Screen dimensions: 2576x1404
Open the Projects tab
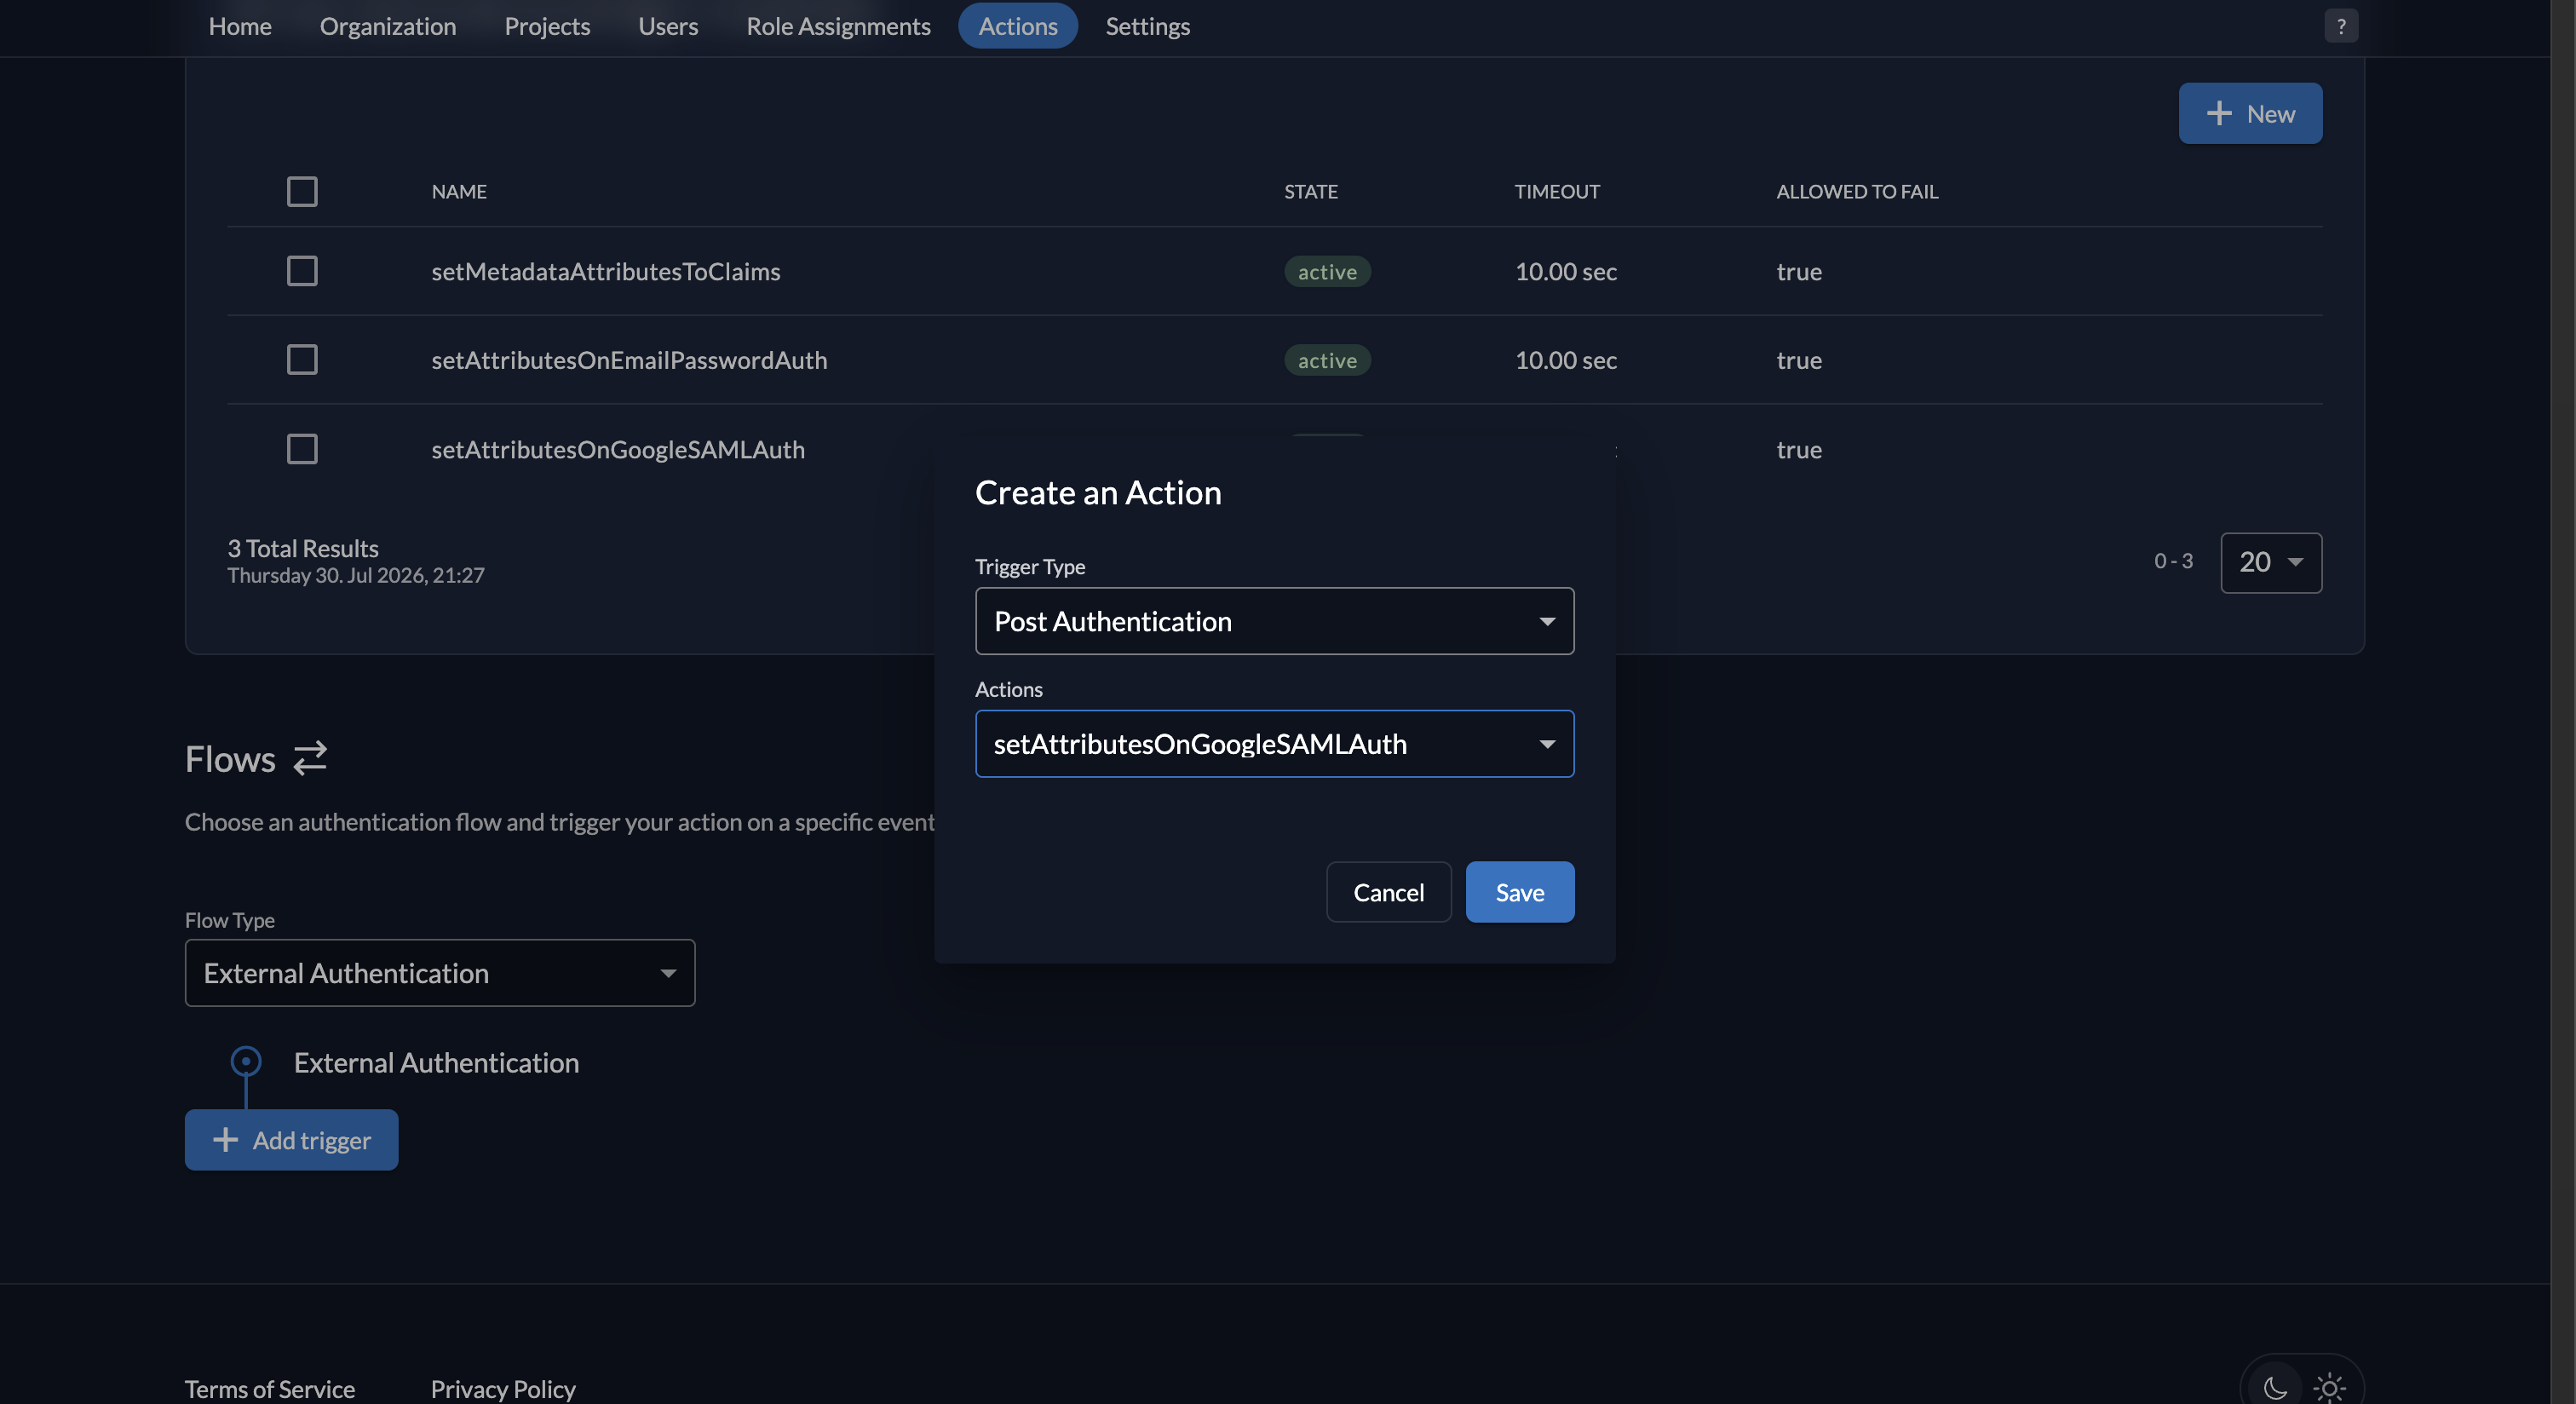(547, 26)
